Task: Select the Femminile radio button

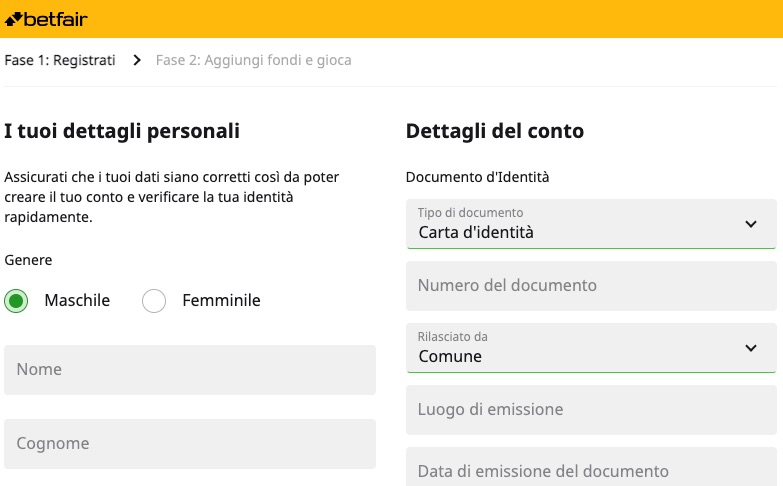Action: [154, 301]
